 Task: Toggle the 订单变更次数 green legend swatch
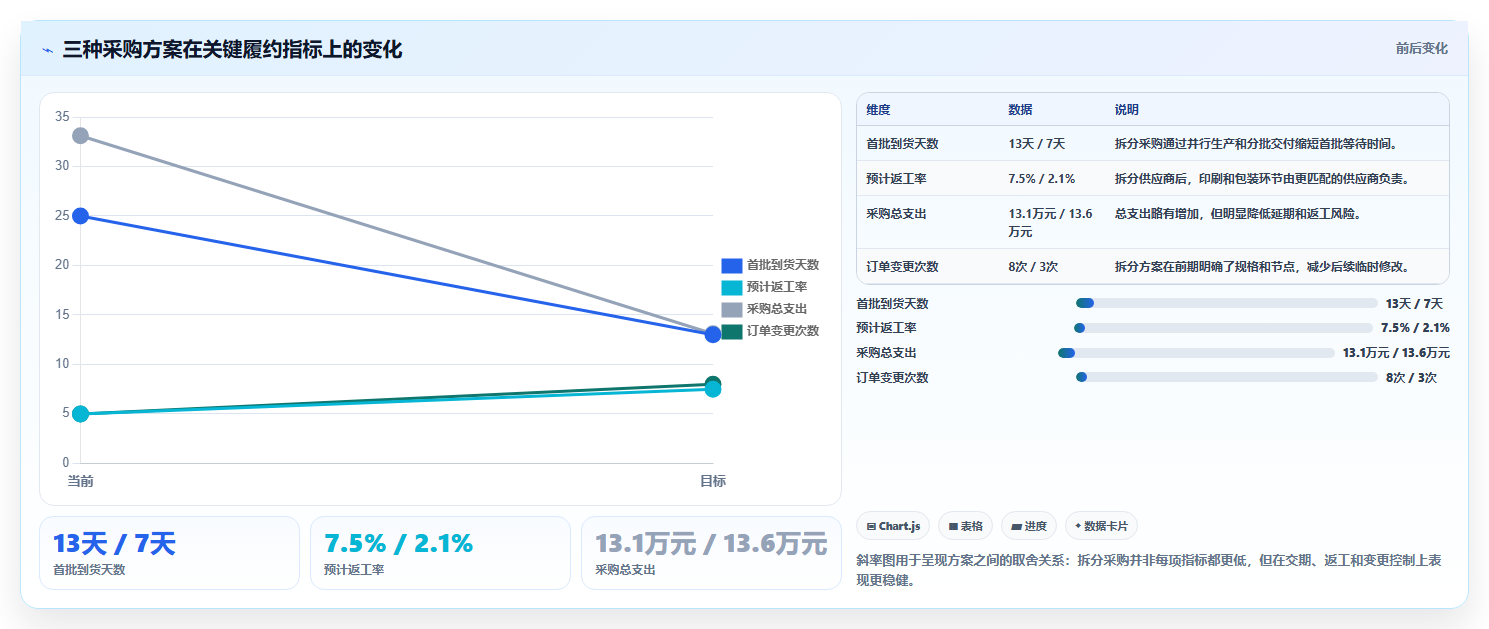click(x=732, y=331)
